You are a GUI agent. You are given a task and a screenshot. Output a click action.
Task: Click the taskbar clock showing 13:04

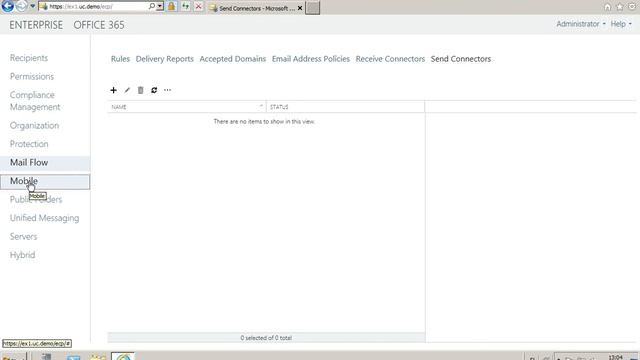point(616,357)
